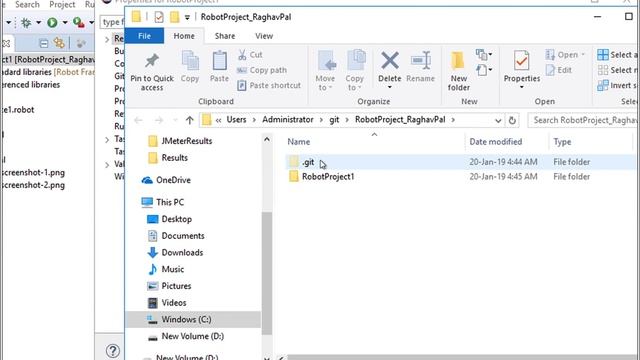Image resolution: width=640 pixels, height=360 pixels.
Task: Click Administrator in the address path
Action: click(x=288, y=120)
